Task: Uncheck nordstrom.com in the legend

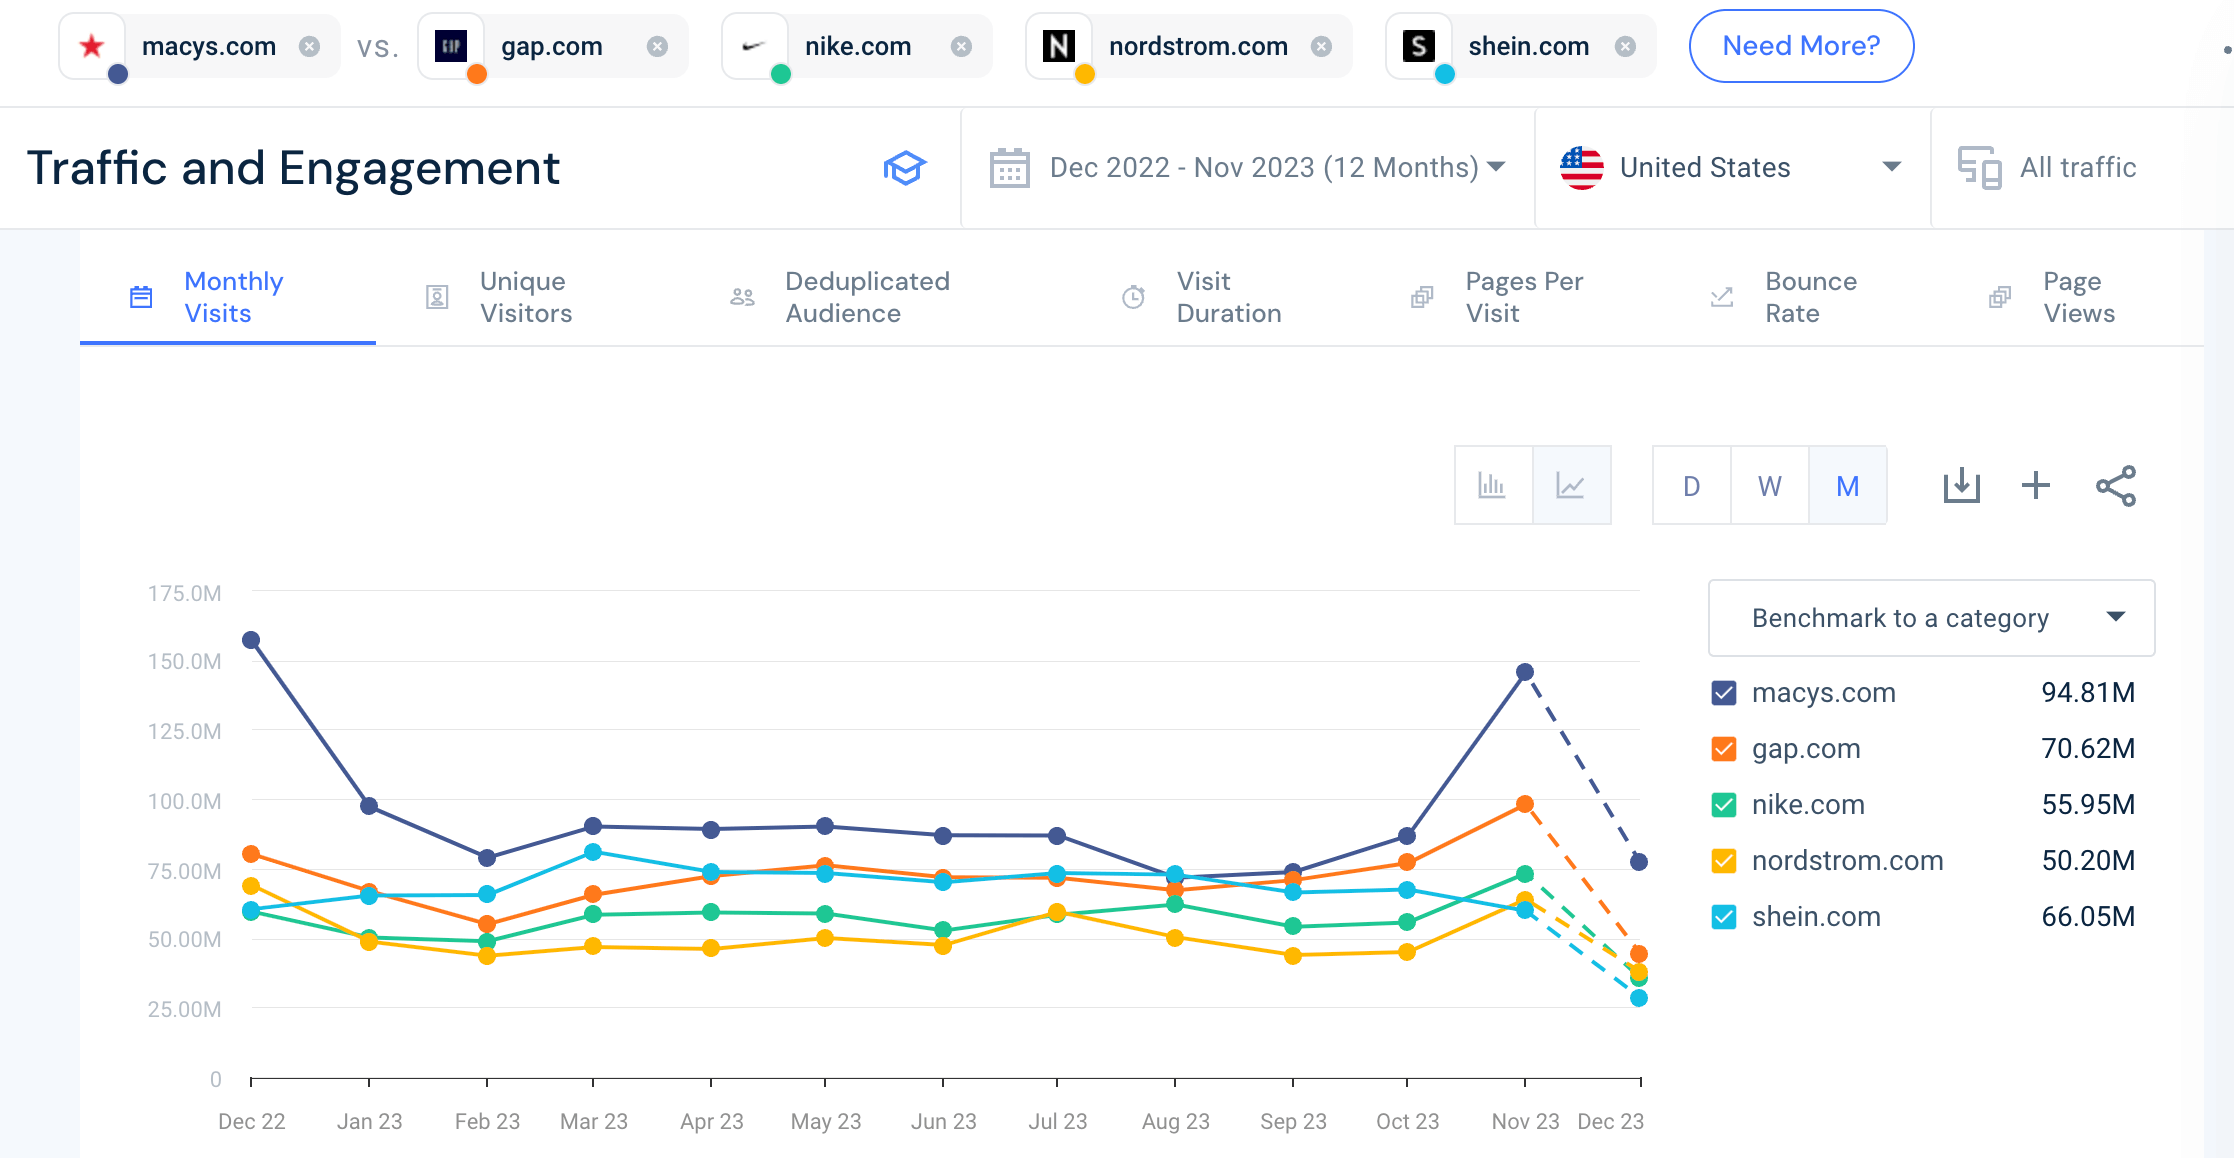Action: pyautogui.click(x=1724, y=861)
